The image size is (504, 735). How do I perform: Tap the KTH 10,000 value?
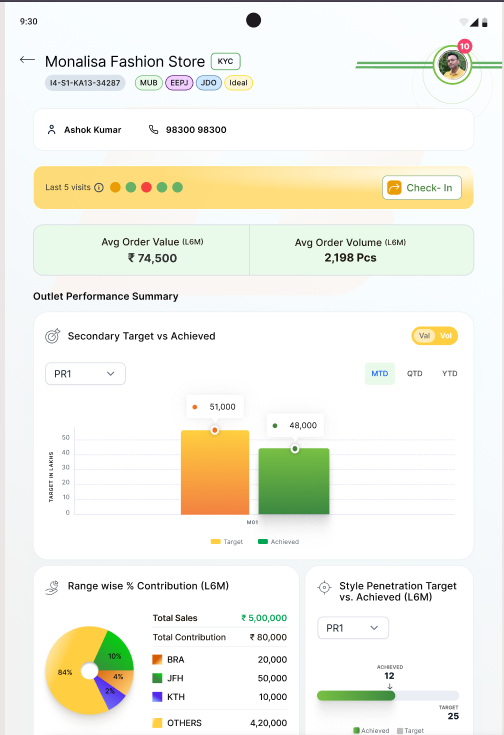(273, 697)
